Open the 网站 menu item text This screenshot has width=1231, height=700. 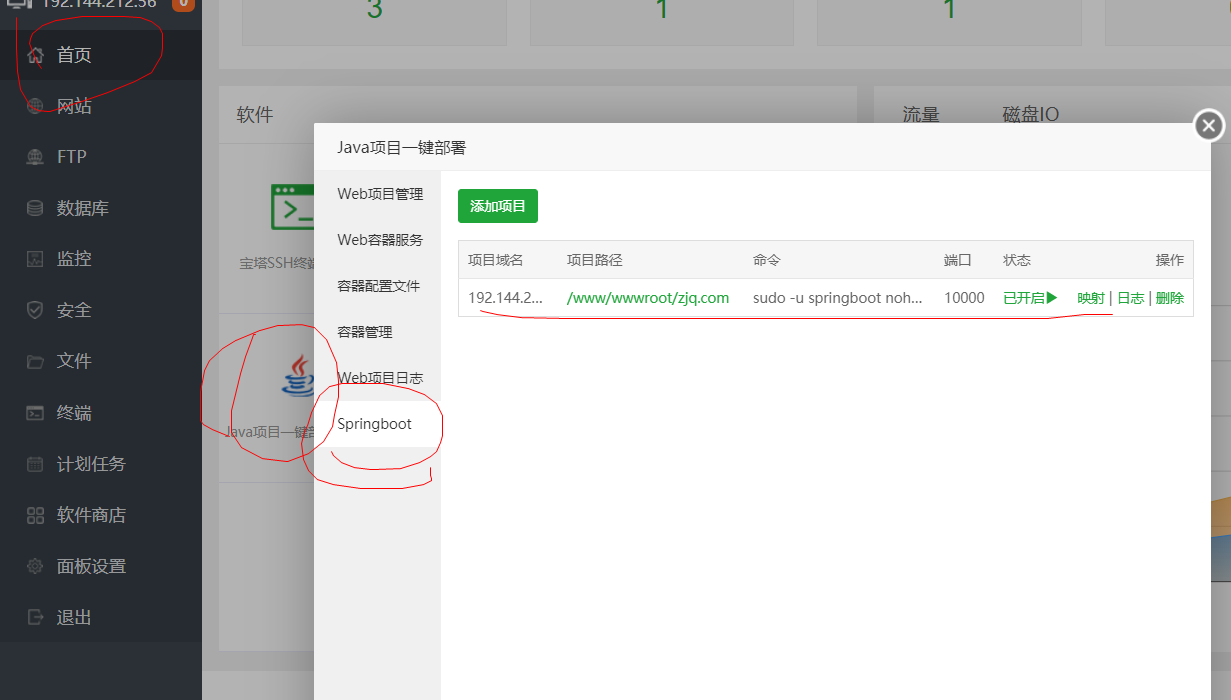coord(74,106)
